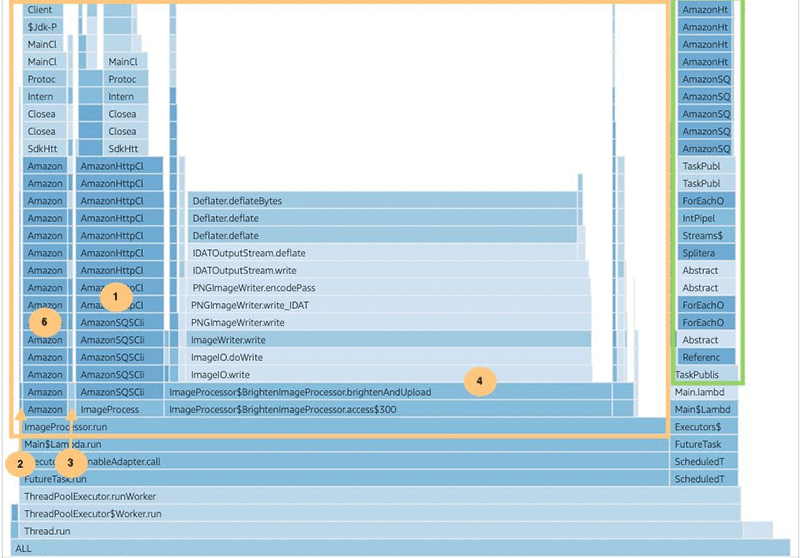Select the ThreadPoolExecutor$Worker.run frame
This screenshot has height=558, width=800.
pyautogui.click(x=380, y=514)
